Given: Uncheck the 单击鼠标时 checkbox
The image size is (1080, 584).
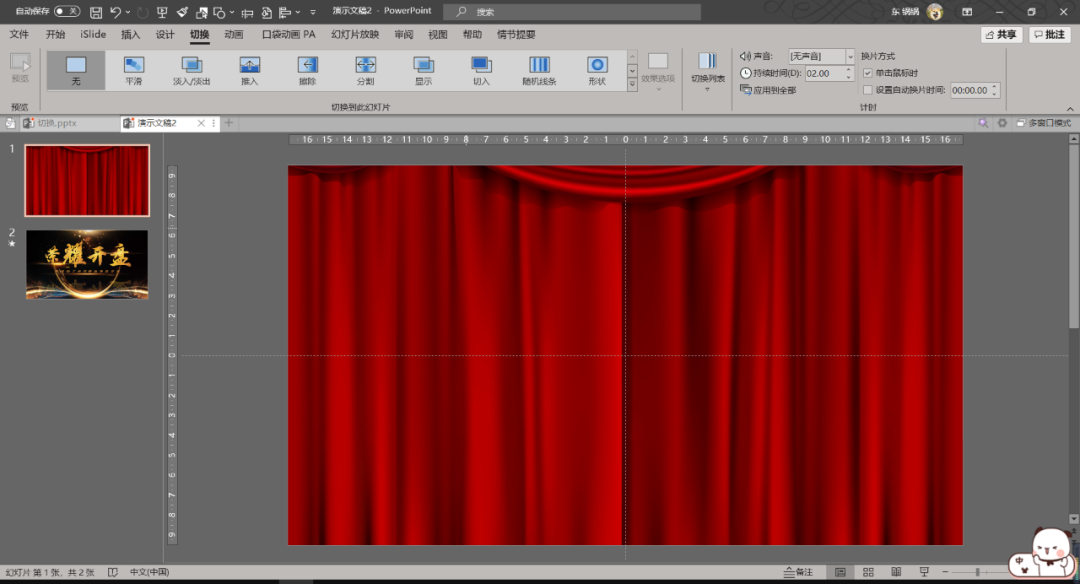Looking at the screenshot, I should [867, 73].
